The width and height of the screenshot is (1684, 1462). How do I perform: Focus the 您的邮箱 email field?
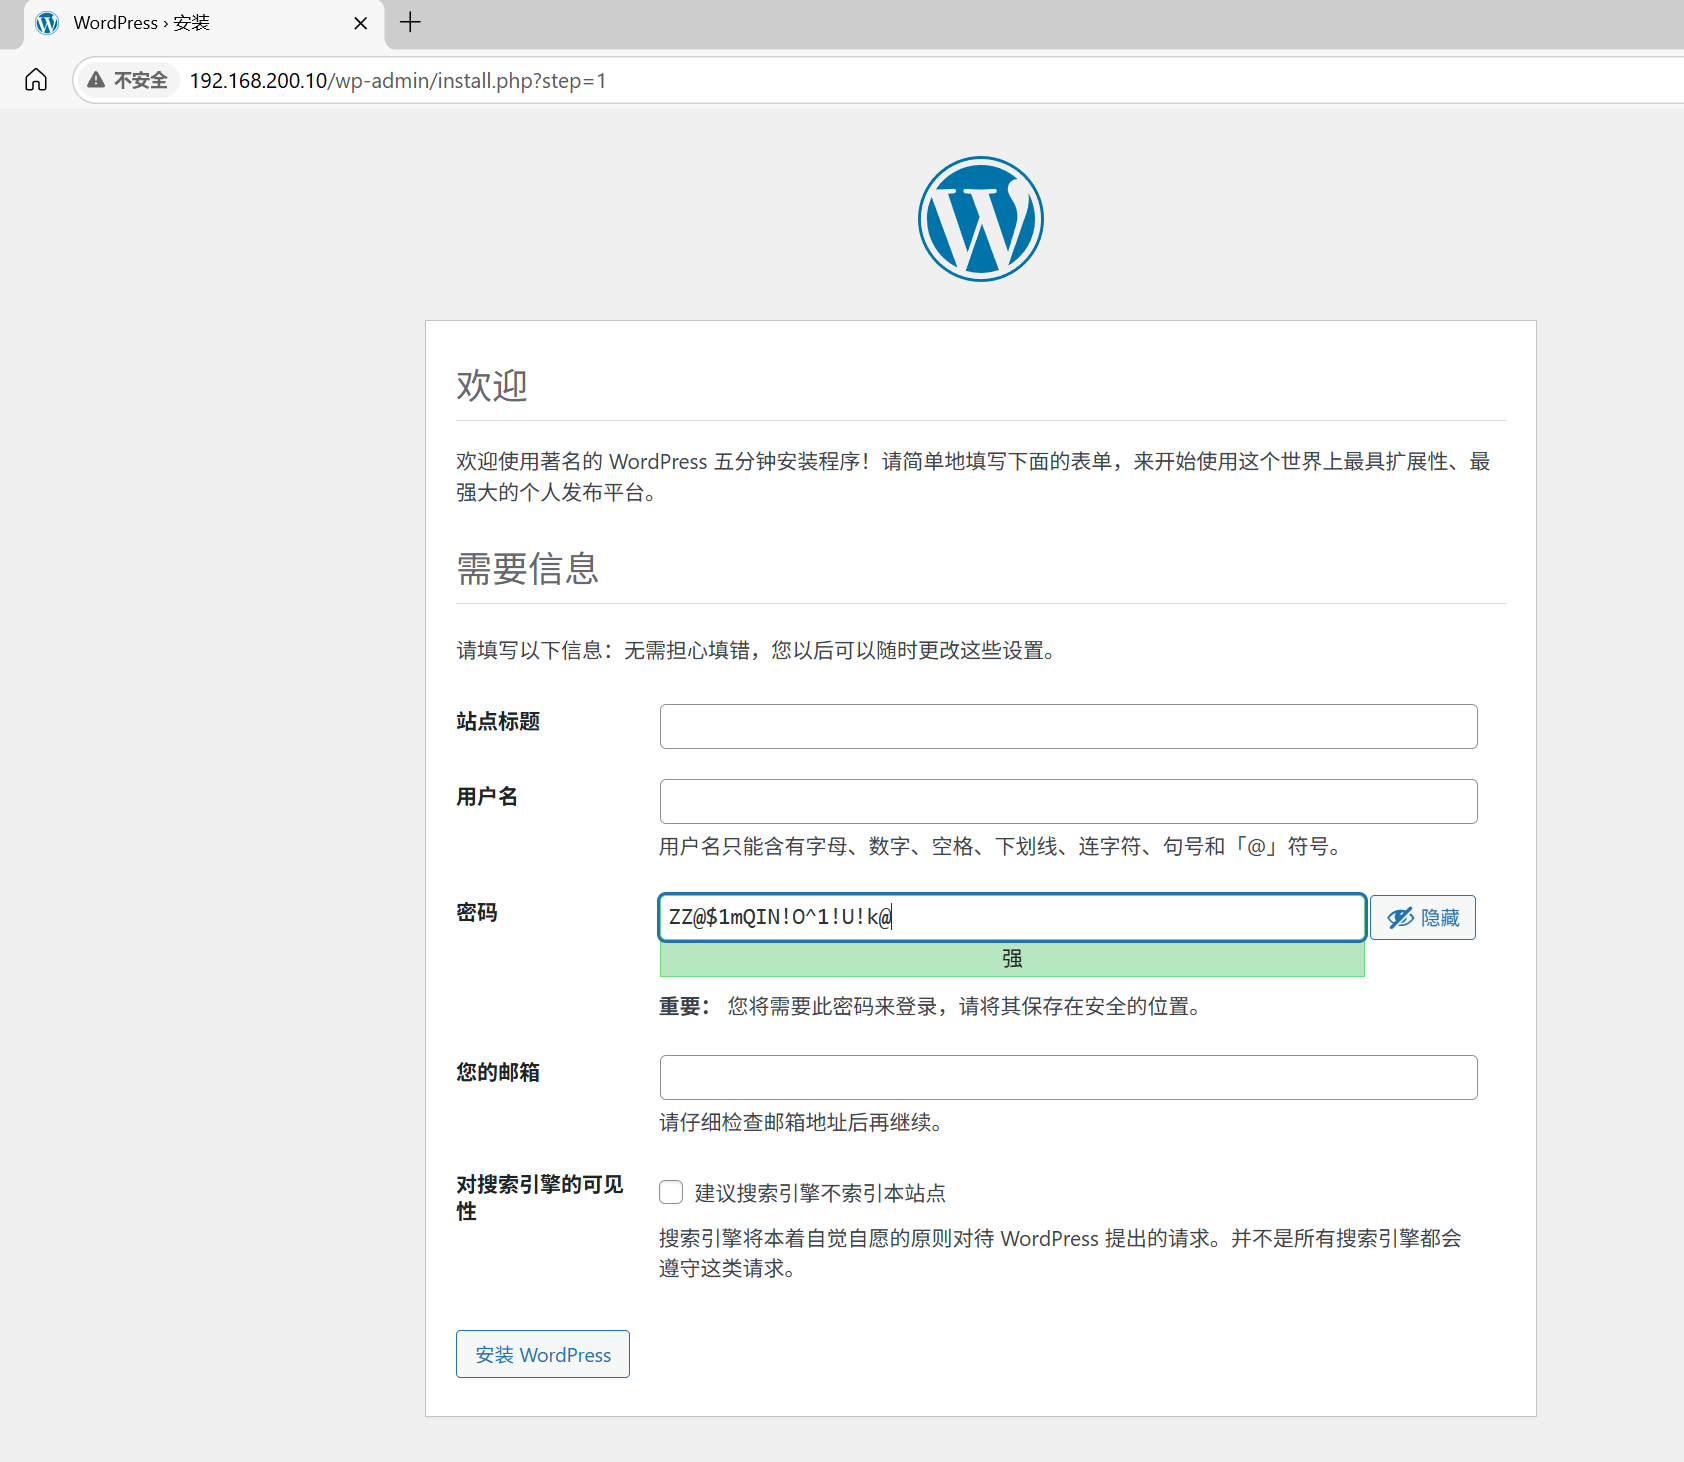1068,1077
